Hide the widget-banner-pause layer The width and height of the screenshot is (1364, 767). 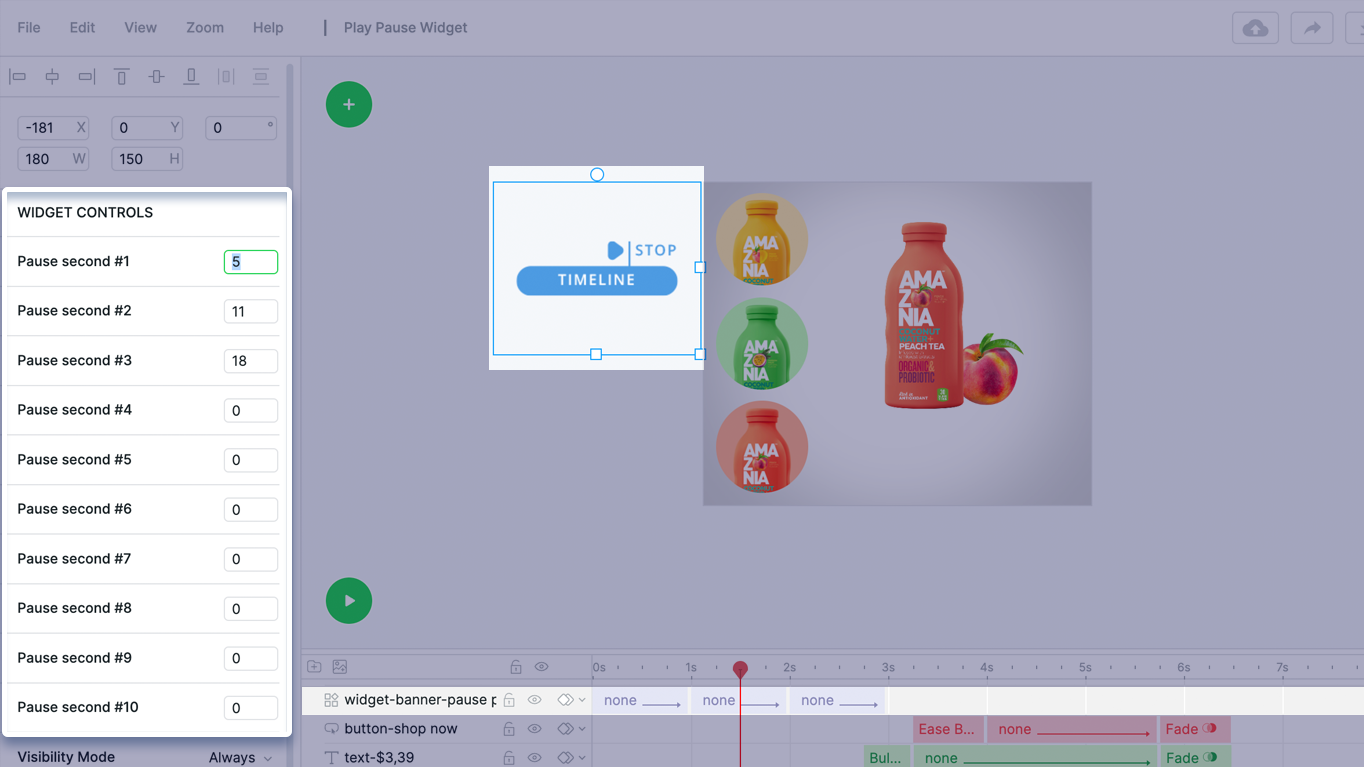pos(534,700)
